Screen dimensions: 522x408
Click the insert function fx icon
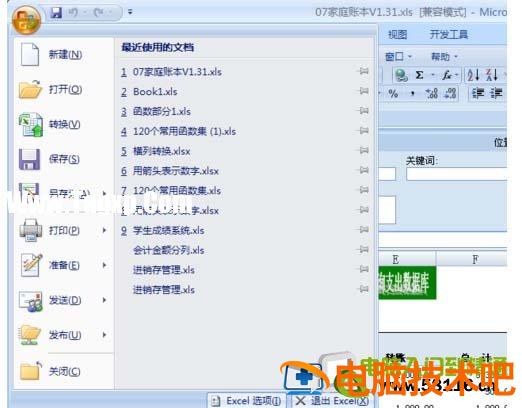[x=447, y=75]
